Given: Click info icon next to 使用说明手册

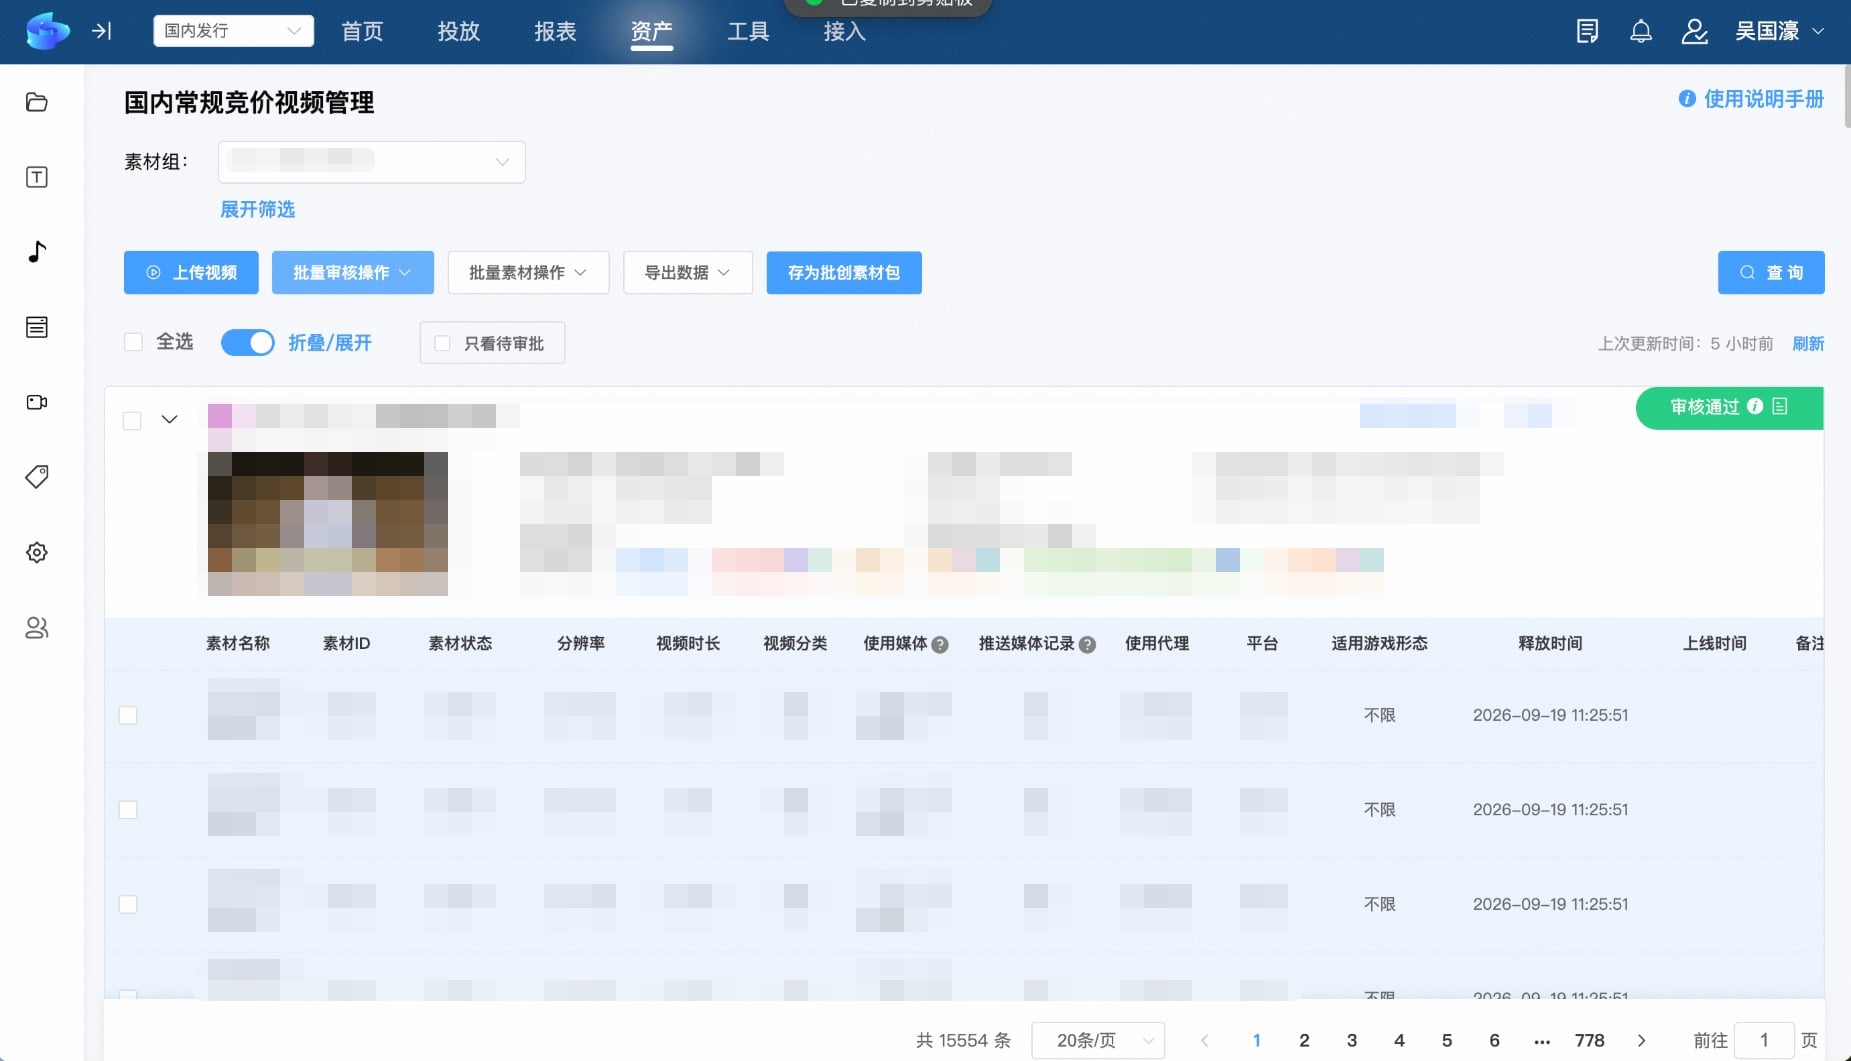Looking at the screenshot, I should [x=1687, y=99].
